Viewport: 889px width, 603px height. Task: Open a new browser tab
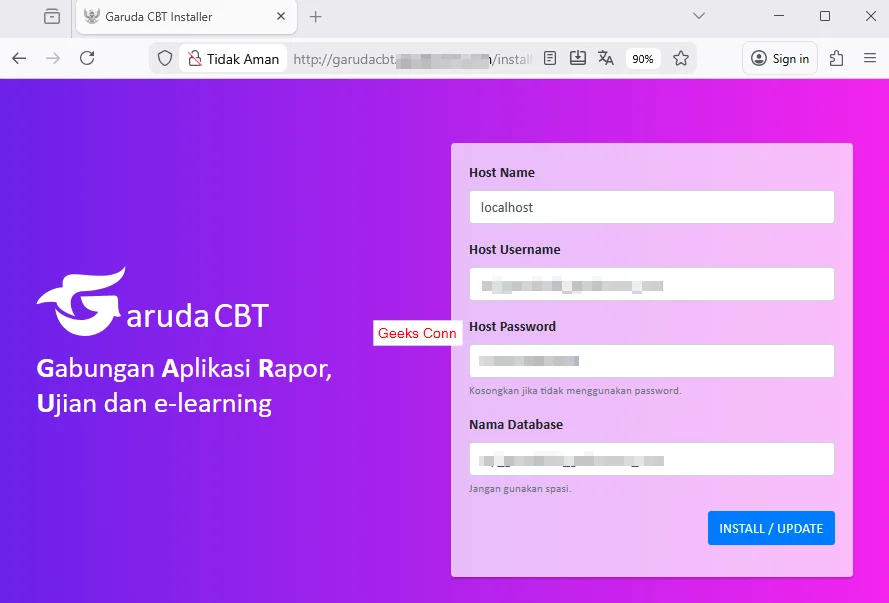315,16
